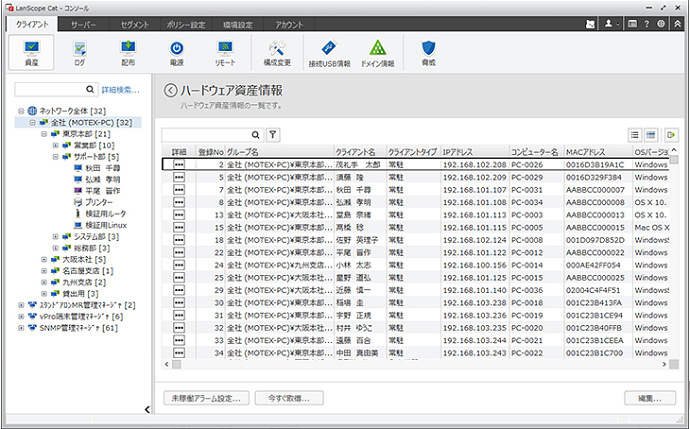Switch to アカウント tab

[x=289, y=25]
